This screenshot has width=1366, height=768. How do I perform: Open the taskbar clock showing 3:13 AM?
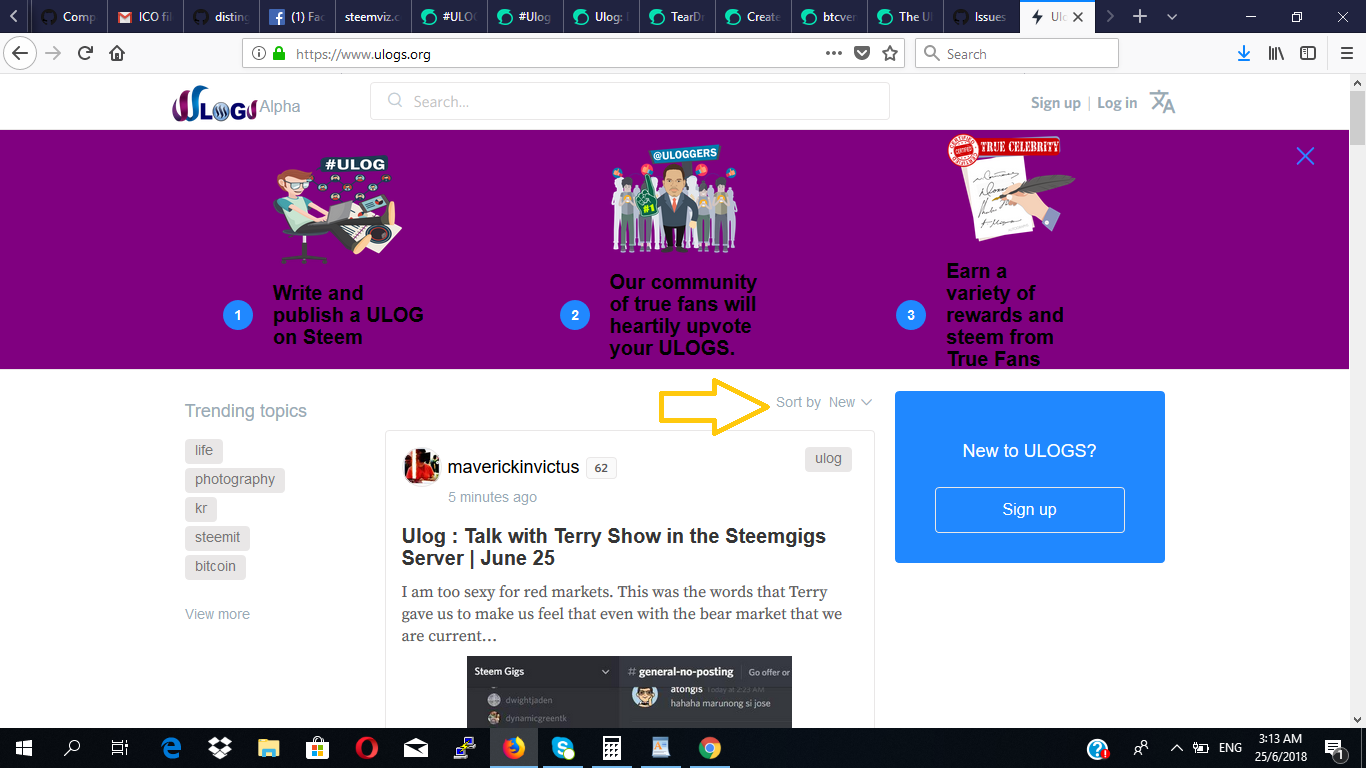1281,748
